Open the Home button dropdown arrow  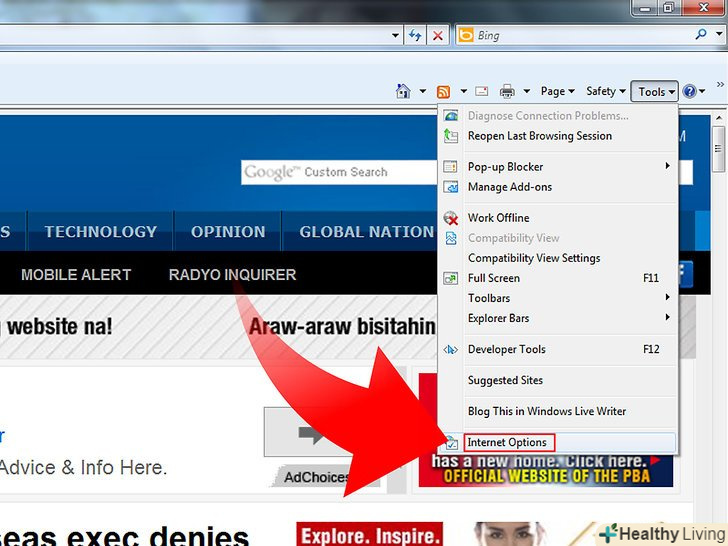coord(422,91)
